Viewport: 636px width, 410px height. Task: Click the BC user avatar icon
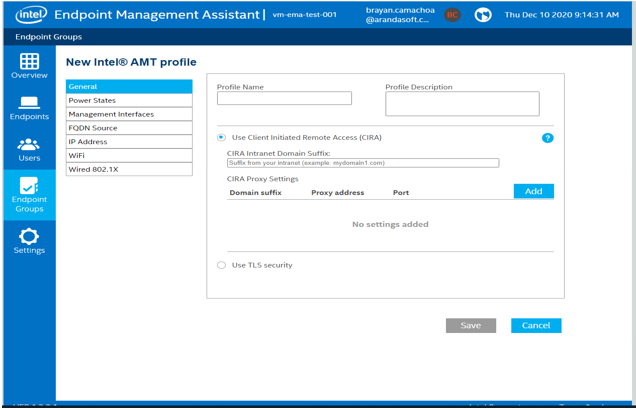[x=452, y=15]
